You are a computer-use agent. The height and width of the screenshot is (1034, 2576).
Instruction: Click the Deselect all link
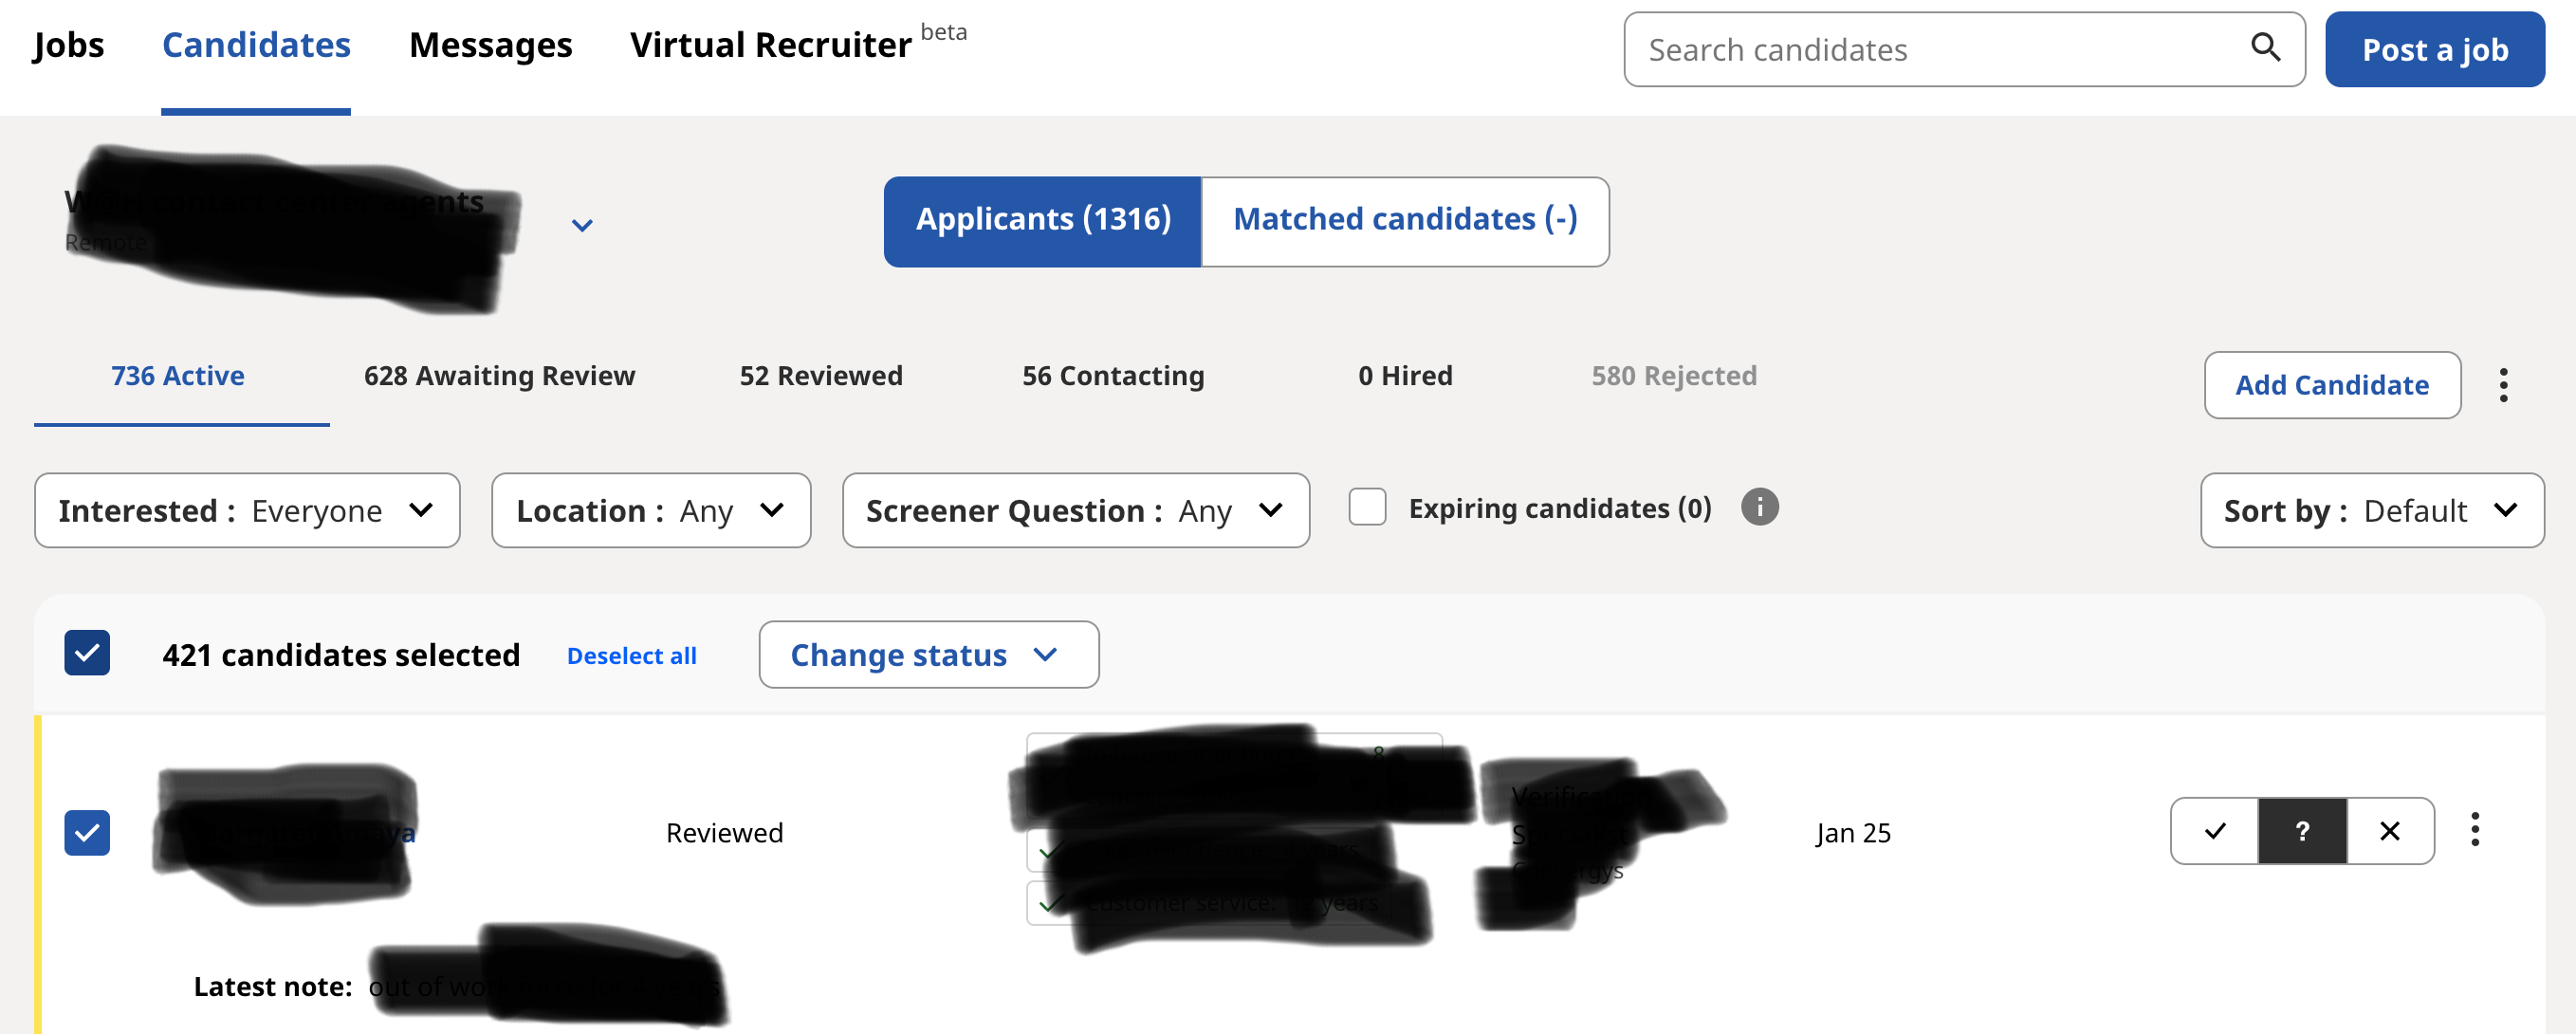pyautogui.click(x=631, y=656)
